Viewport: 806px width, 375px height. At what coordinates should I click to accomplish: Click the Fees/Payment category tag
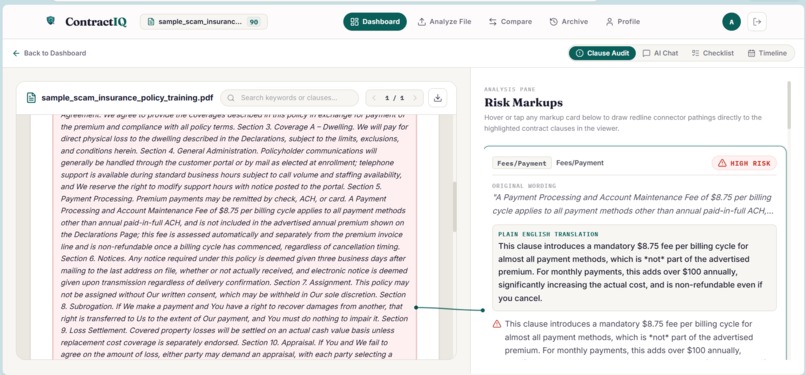pos(522,163)
